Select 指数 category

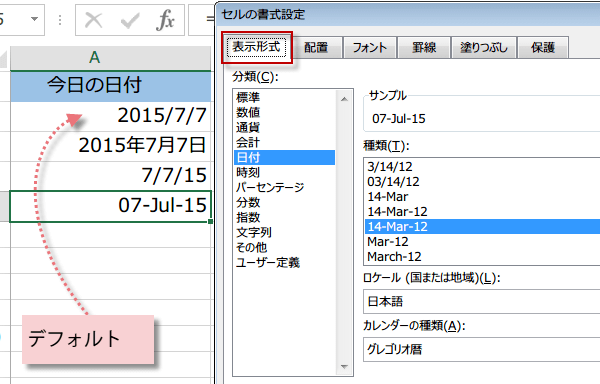(x=284, y=217)
